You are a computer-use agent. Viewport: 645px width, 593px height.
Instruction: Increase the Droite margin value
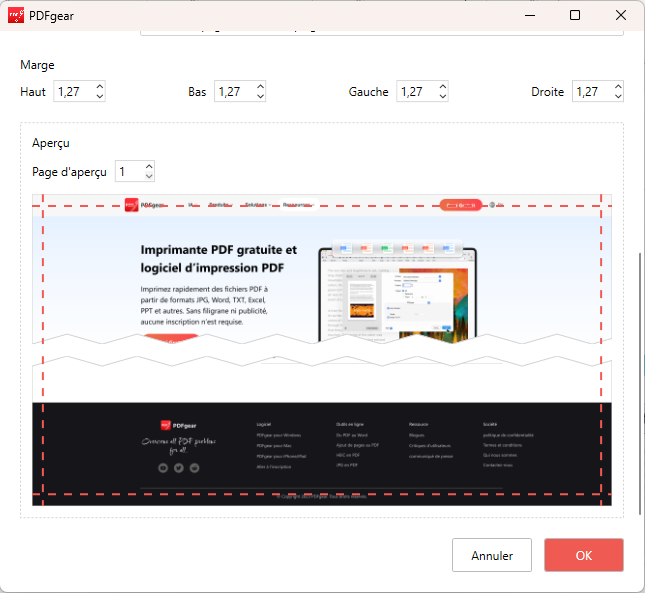[x=618, y=87]
